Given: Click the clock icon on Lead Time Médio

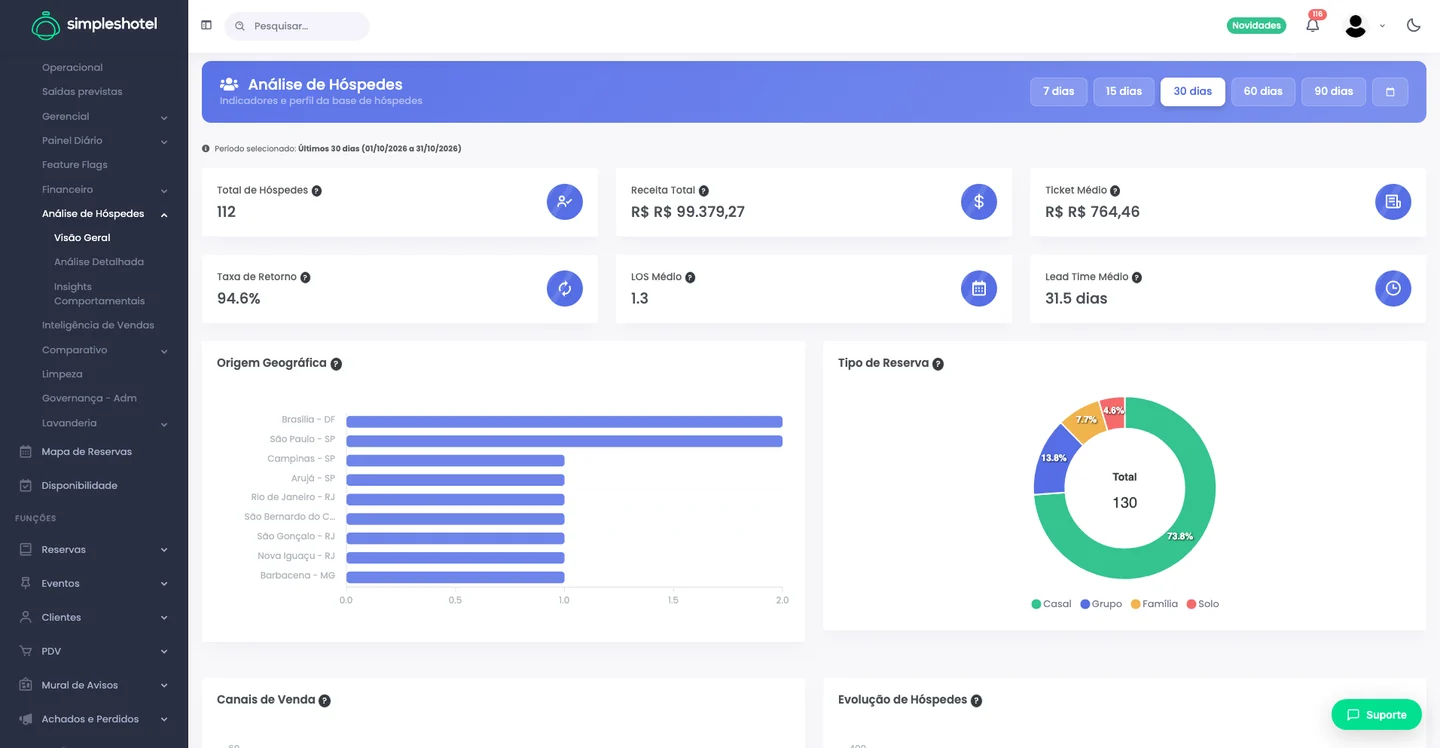Looking at the screenshot, I should (1393, 289).
